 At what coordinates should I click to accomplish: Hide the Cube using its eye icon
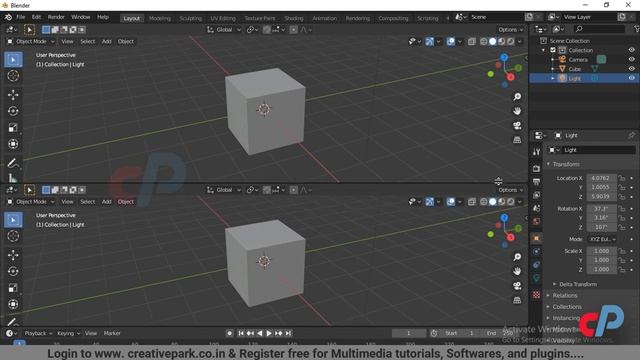[631, 69]
